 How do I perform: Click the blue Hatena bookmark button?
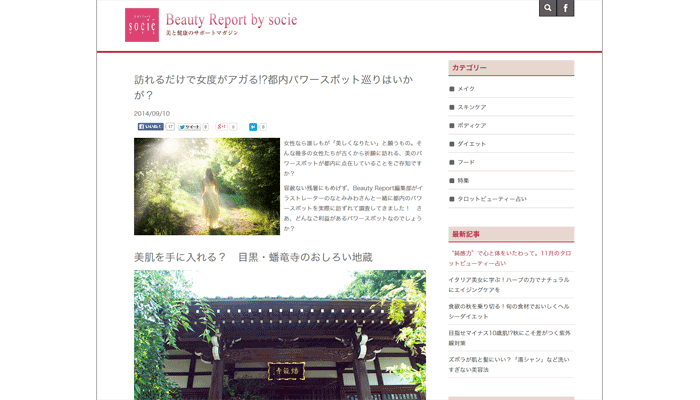tap(253, 127)
